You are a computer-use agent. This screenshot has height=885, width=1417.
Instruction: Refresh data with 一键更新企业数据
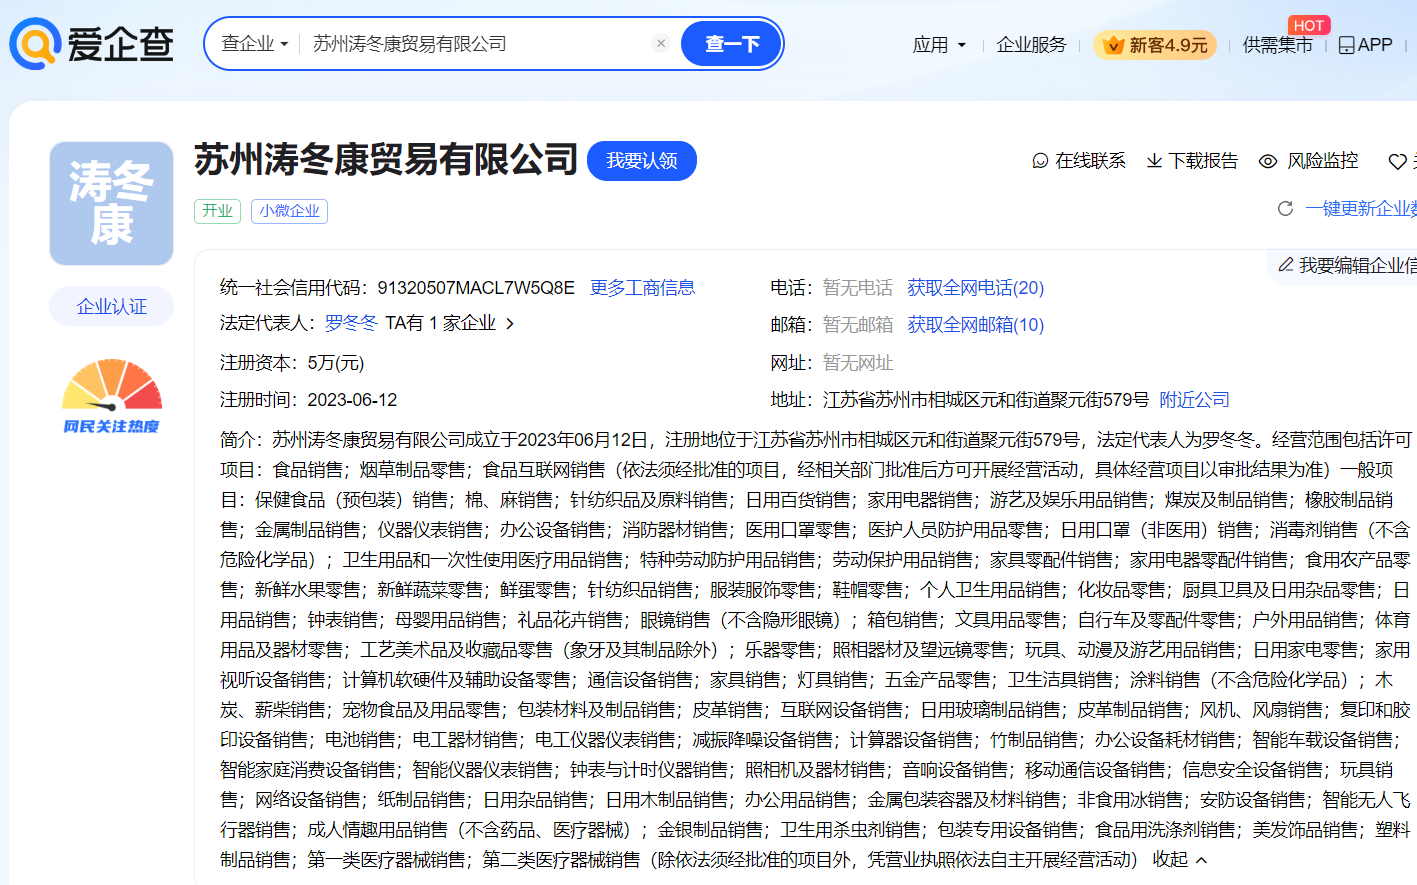[1348, 208]
